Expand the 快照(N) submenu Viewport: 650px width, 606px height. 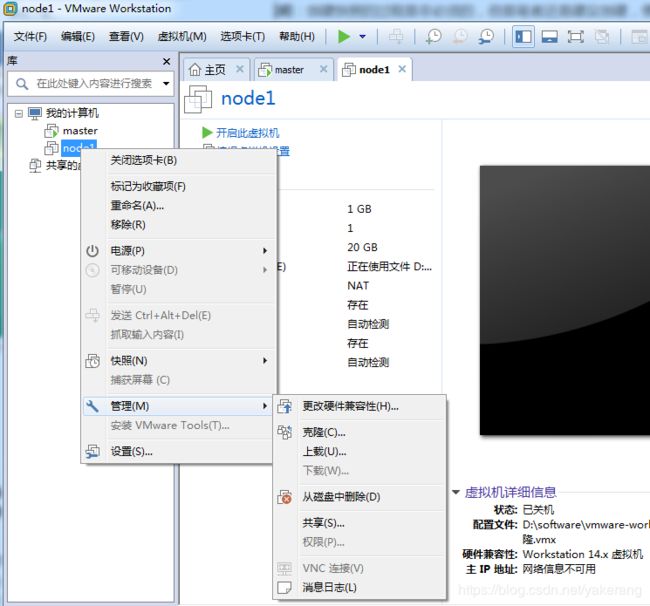click(x=179, y=361)
